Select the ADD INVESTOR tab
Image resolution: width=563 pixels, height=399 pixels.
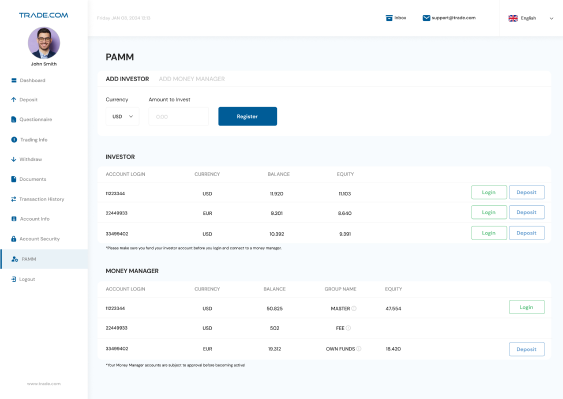pyautogui.click(x=127, y=79)
